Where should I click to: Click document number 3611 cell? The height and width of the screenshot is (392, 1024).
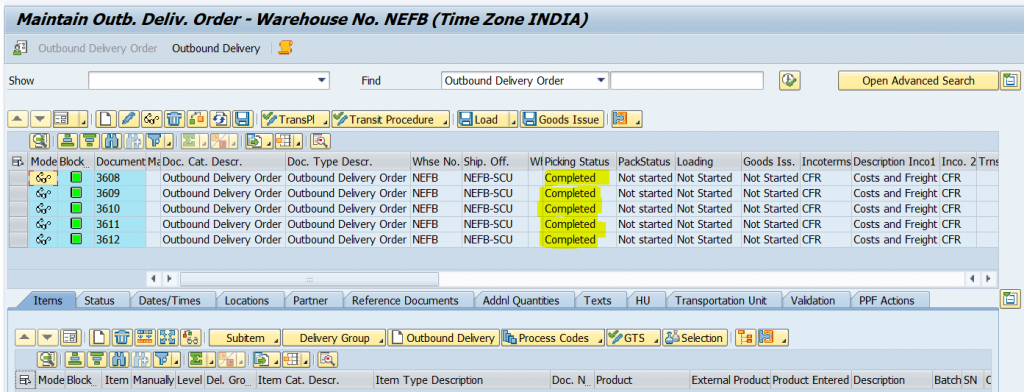tap(120, 224)
